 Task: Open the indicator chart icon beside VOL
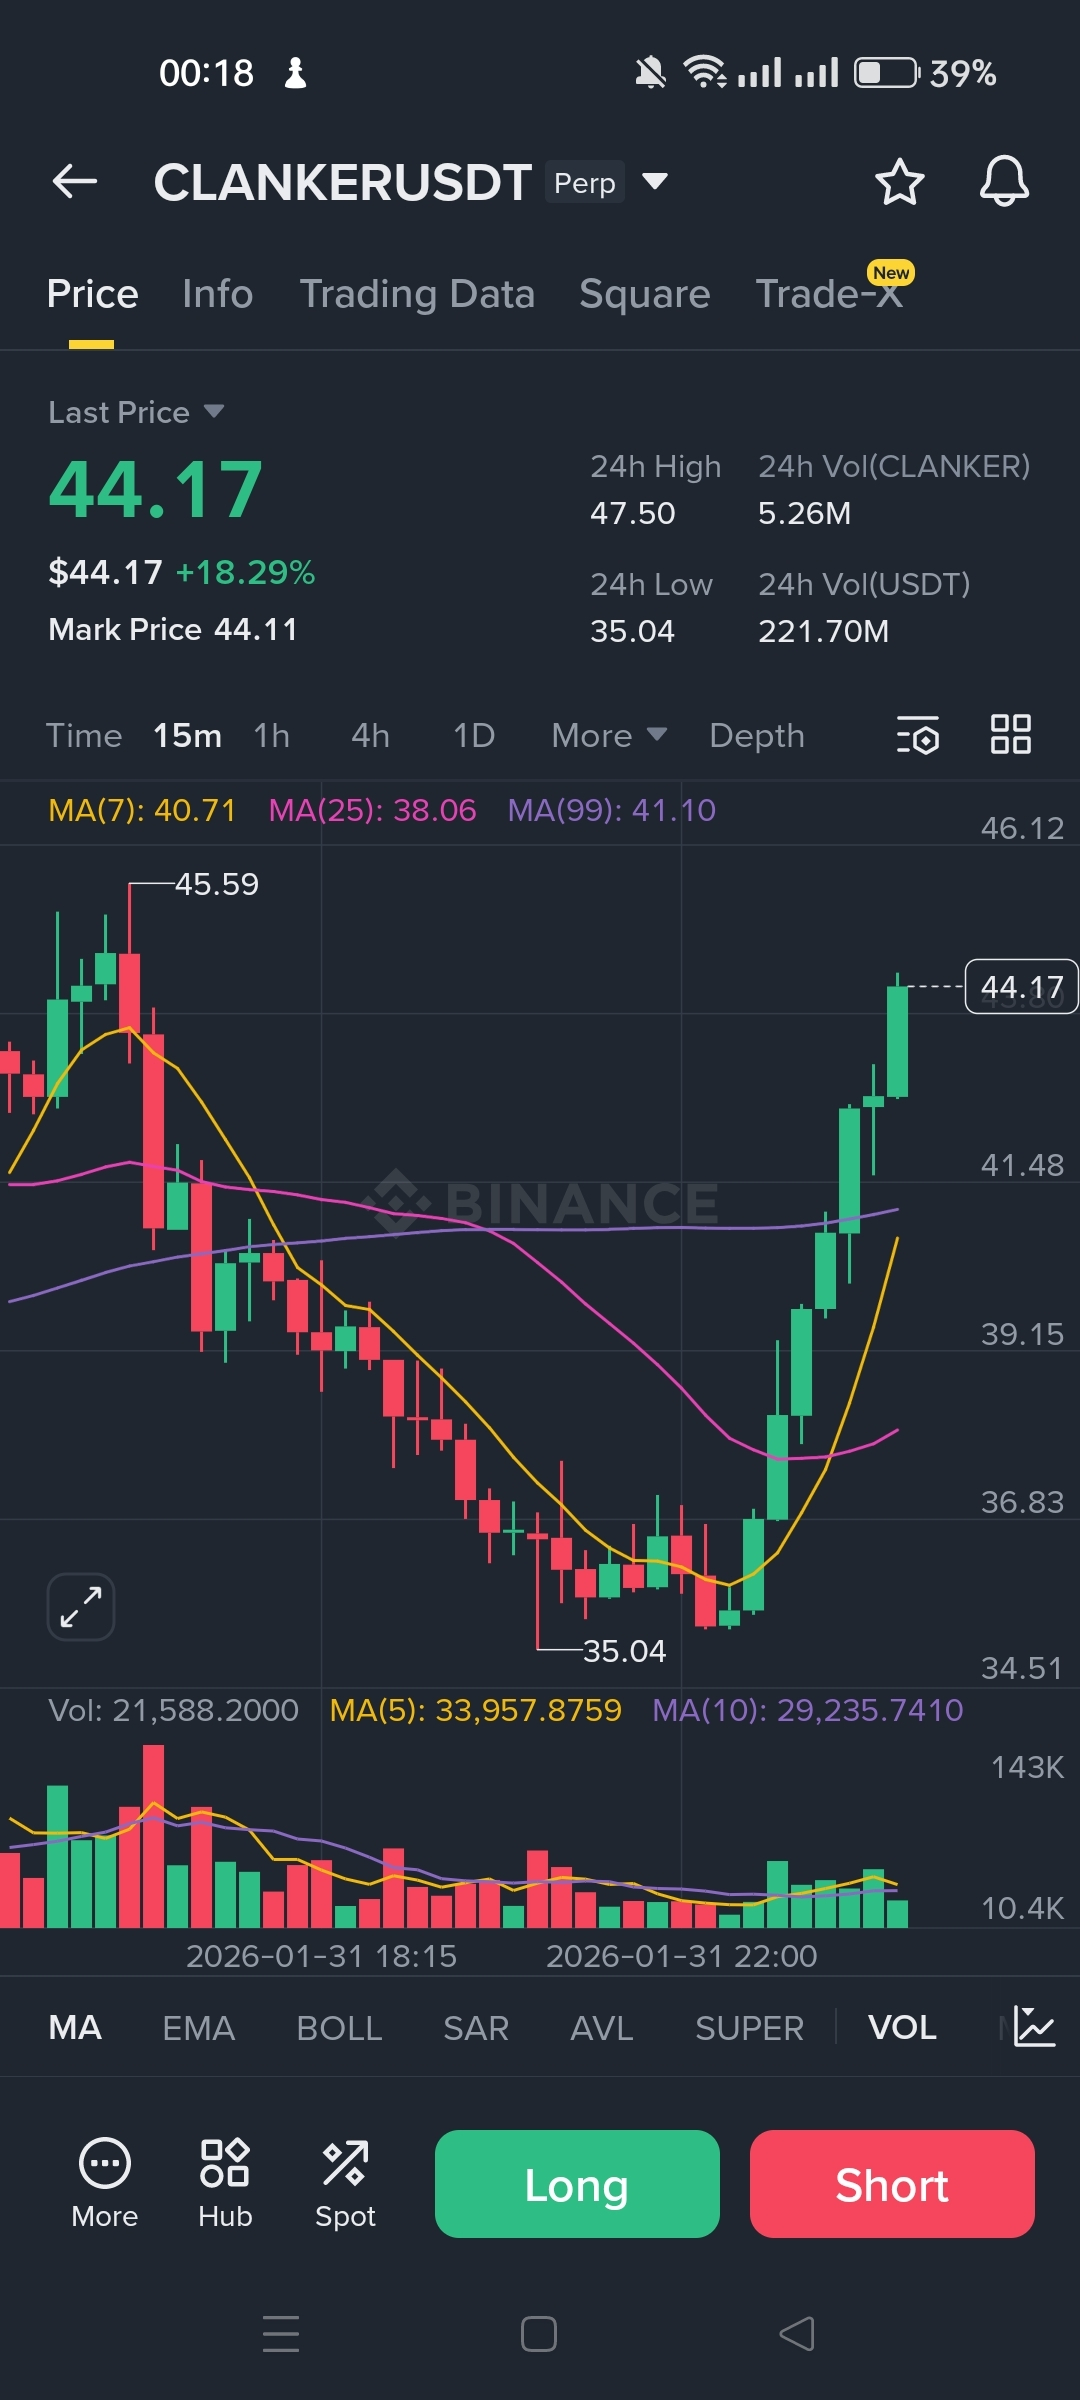coord(1034,2027)
